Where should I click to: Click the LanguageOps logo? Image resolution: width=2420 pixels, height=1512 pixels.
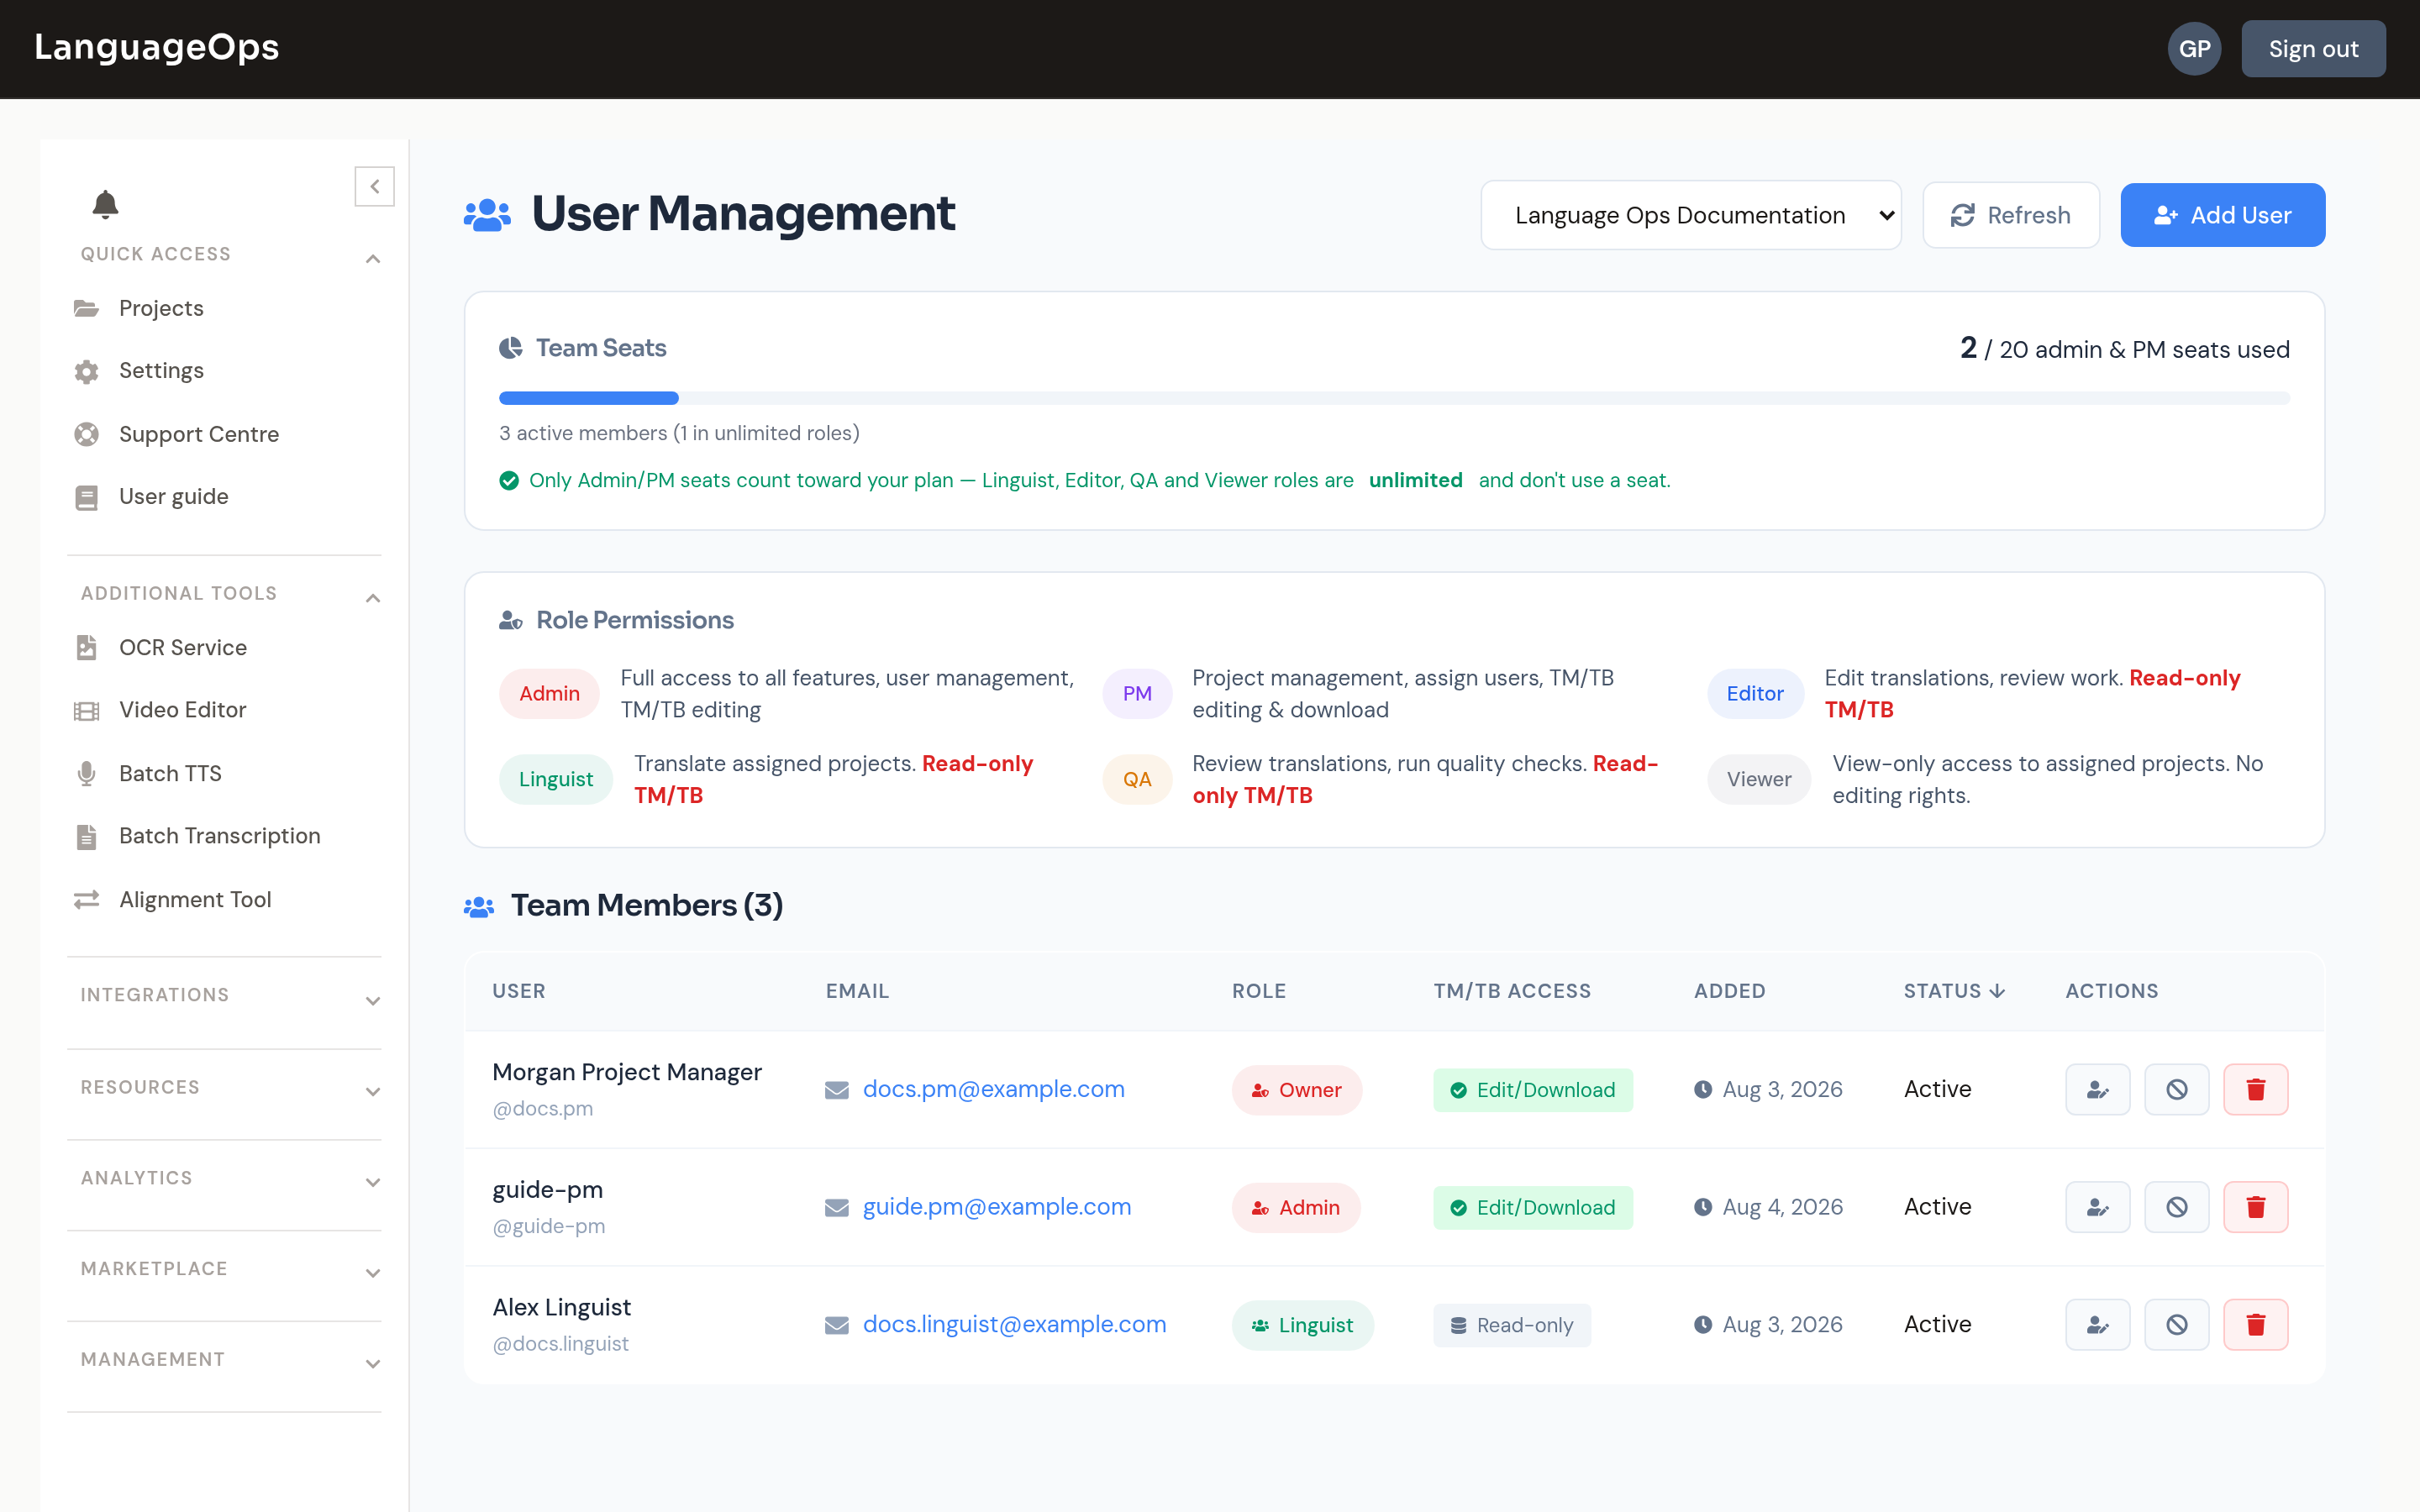point(156,47)
